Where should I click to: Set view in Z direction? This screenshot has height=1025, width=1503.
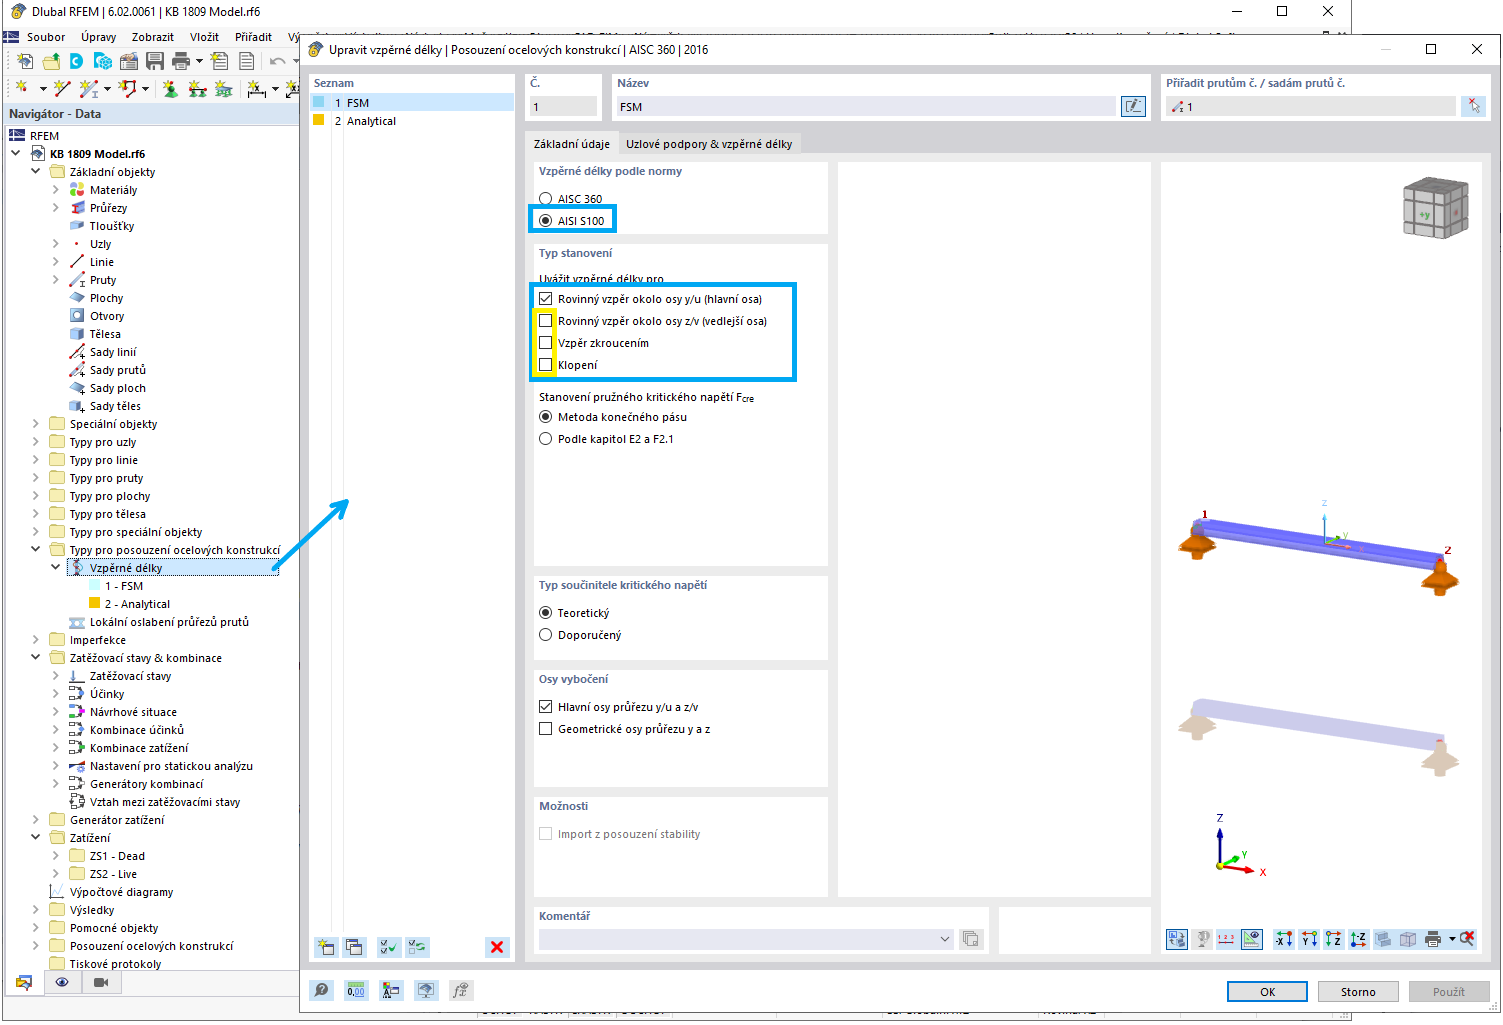tap(1334, 939)
